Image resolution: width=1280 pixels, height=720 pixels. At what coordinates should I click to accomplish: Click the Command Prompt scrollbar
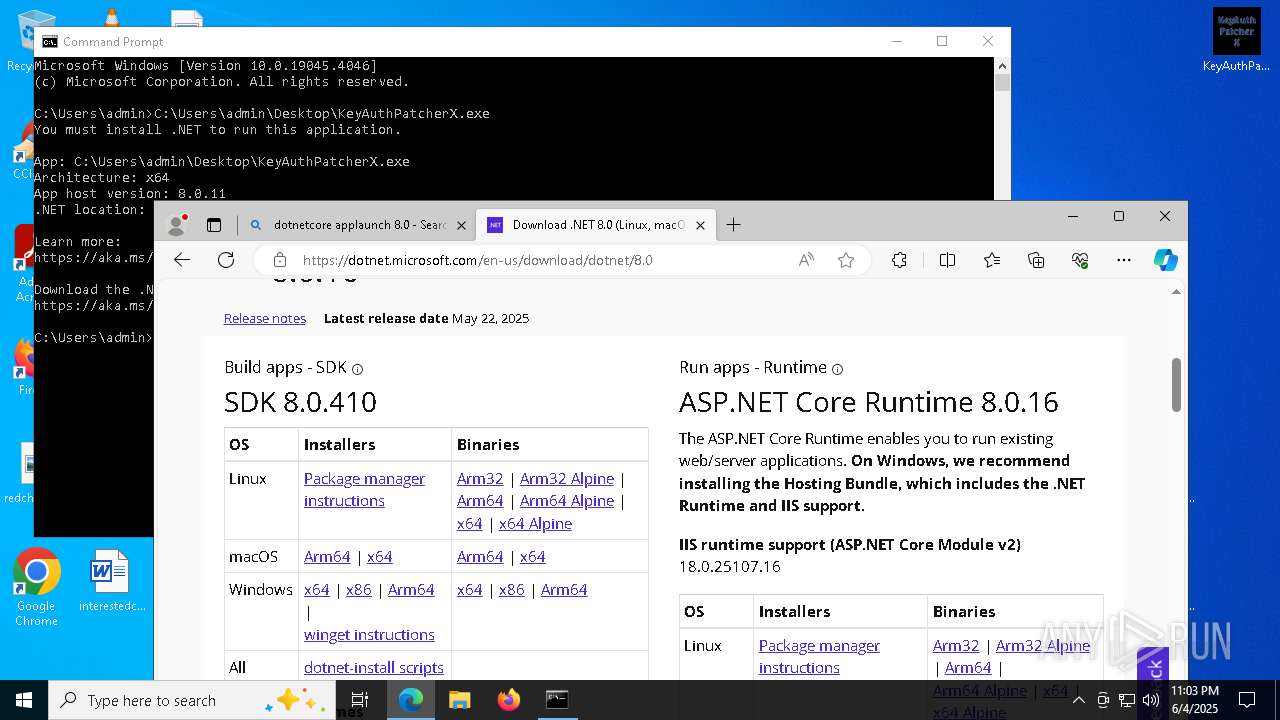pos(1002,82)
